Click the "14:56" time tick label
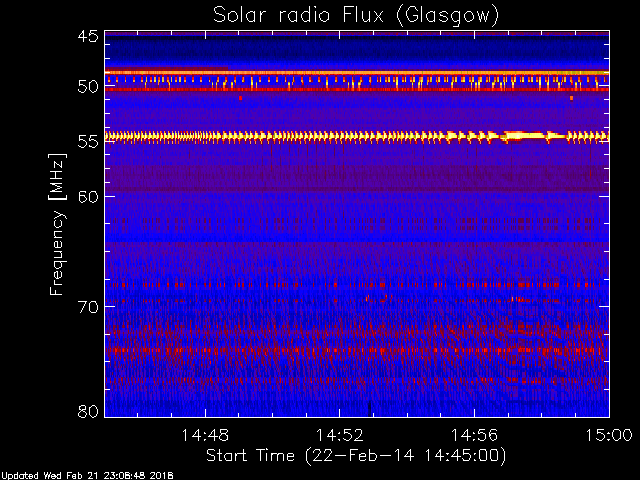Viewport: 640px width, 480px height. [x=474, y=435]
